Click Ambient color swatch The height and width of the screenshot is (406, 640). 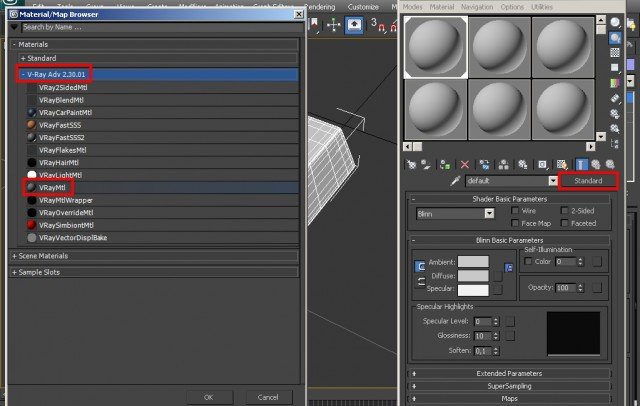click(x=473, y=262)
